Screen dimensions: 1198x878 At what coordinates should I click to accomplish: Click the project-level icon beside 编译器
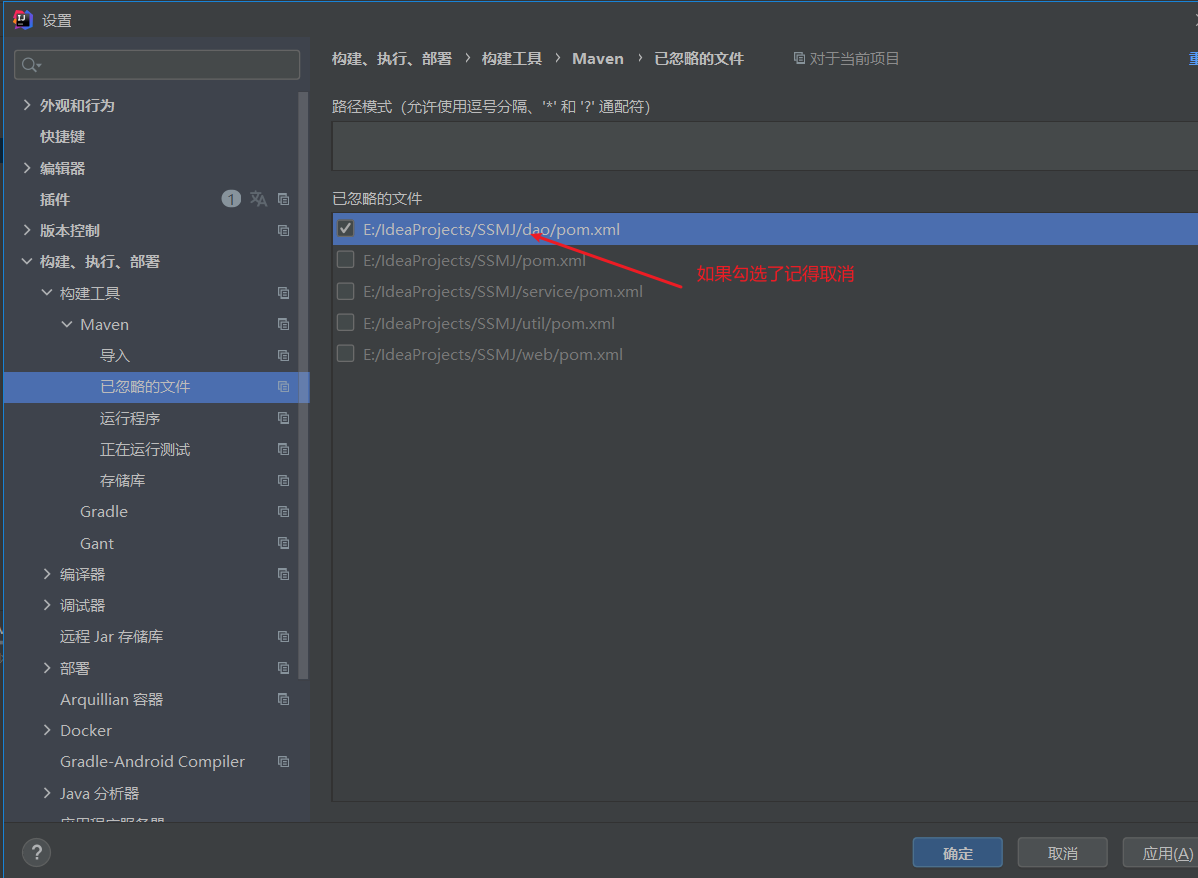283,574
